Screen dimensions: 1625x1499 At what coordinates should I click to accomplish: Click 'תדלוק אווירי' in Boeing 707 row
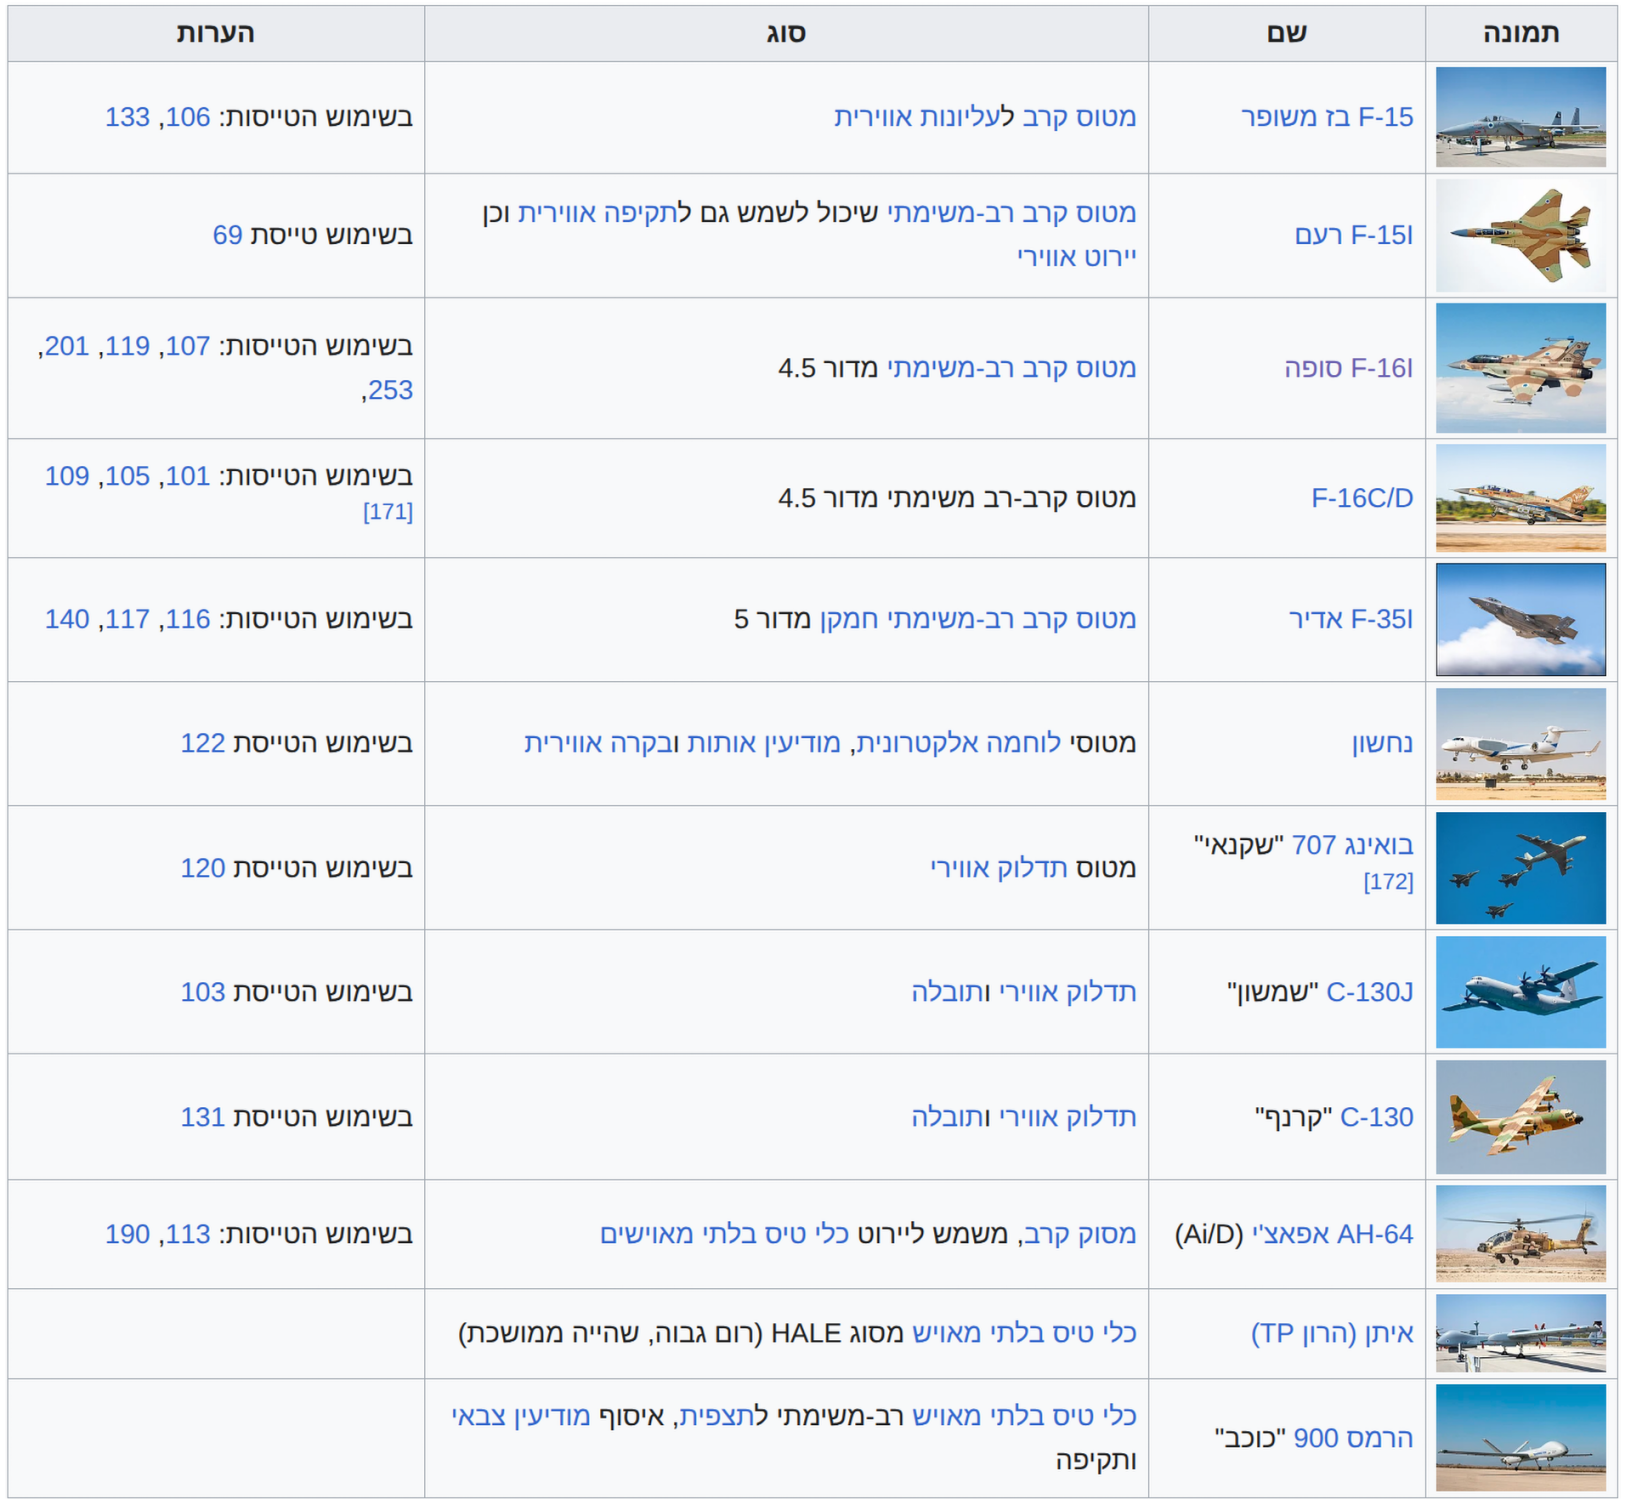pos(999,868)
